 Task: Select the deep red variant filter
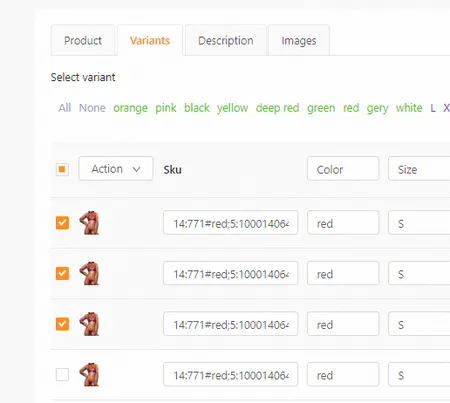click(x=277, y=108)
